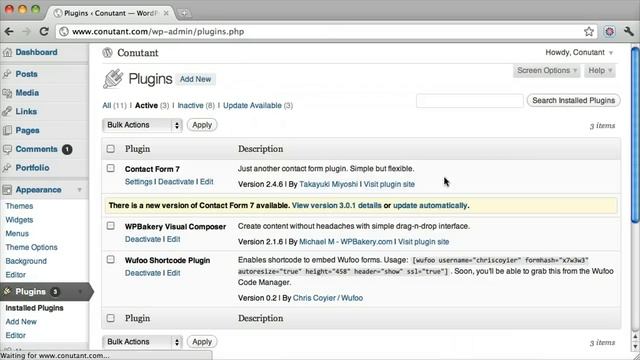View version 3.0.1 details link
Image resolution: width=640 pixels, height=360 pixels.
337,205
